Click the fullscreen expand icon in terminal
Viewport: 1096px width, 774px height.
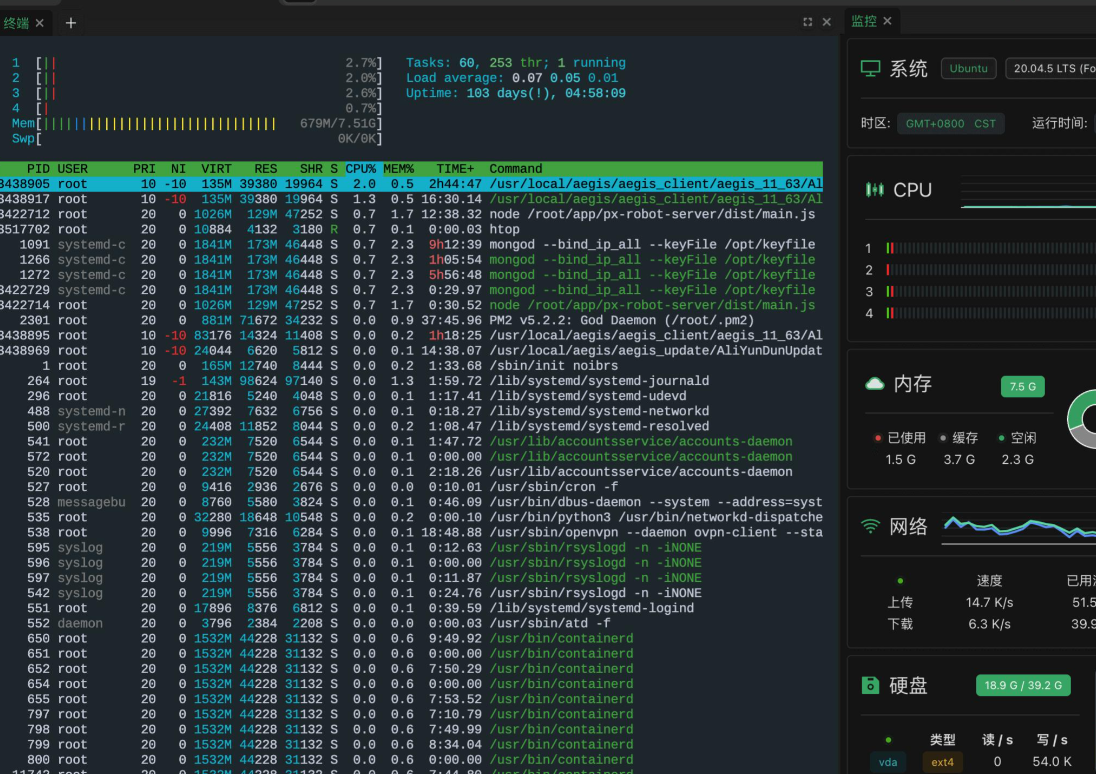point(807,22)
